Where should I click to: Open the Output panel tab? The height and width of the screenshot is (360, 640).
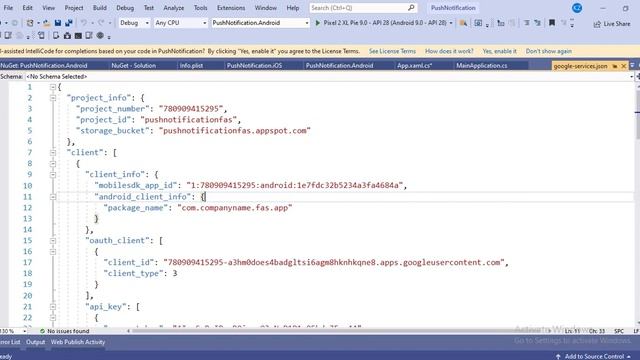[36, 342]
